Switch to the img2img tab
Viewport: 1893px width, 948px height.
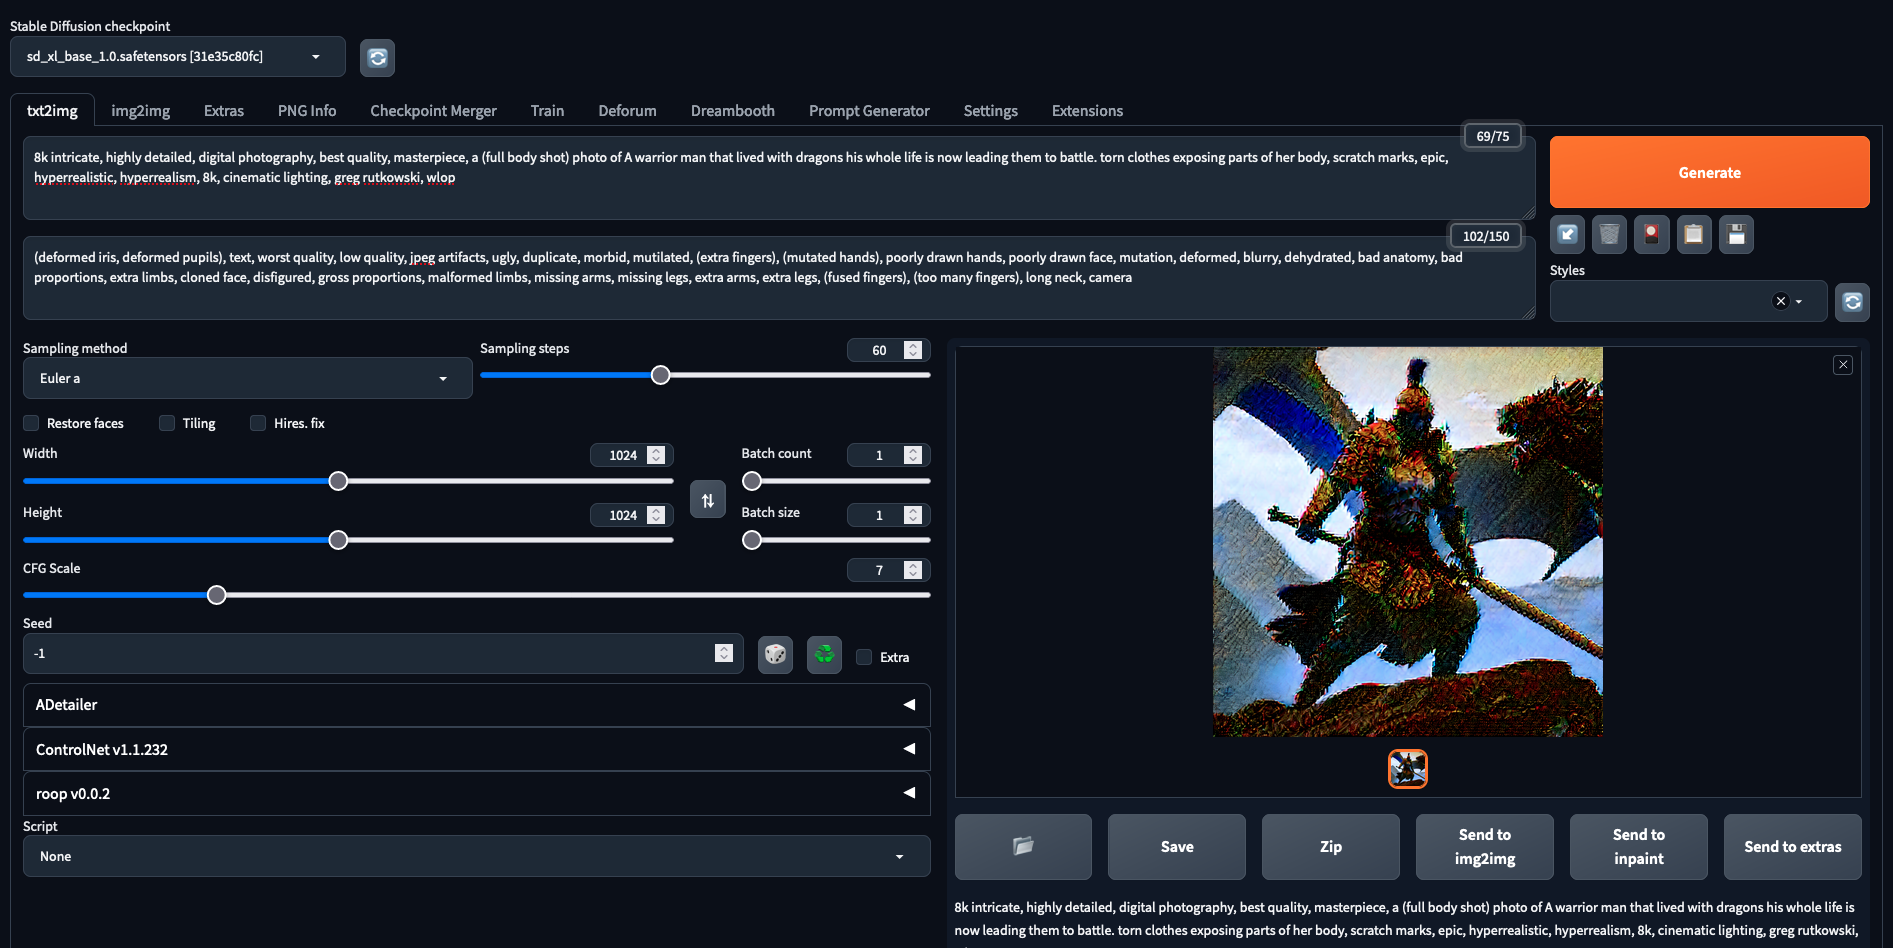pos(140,111)
